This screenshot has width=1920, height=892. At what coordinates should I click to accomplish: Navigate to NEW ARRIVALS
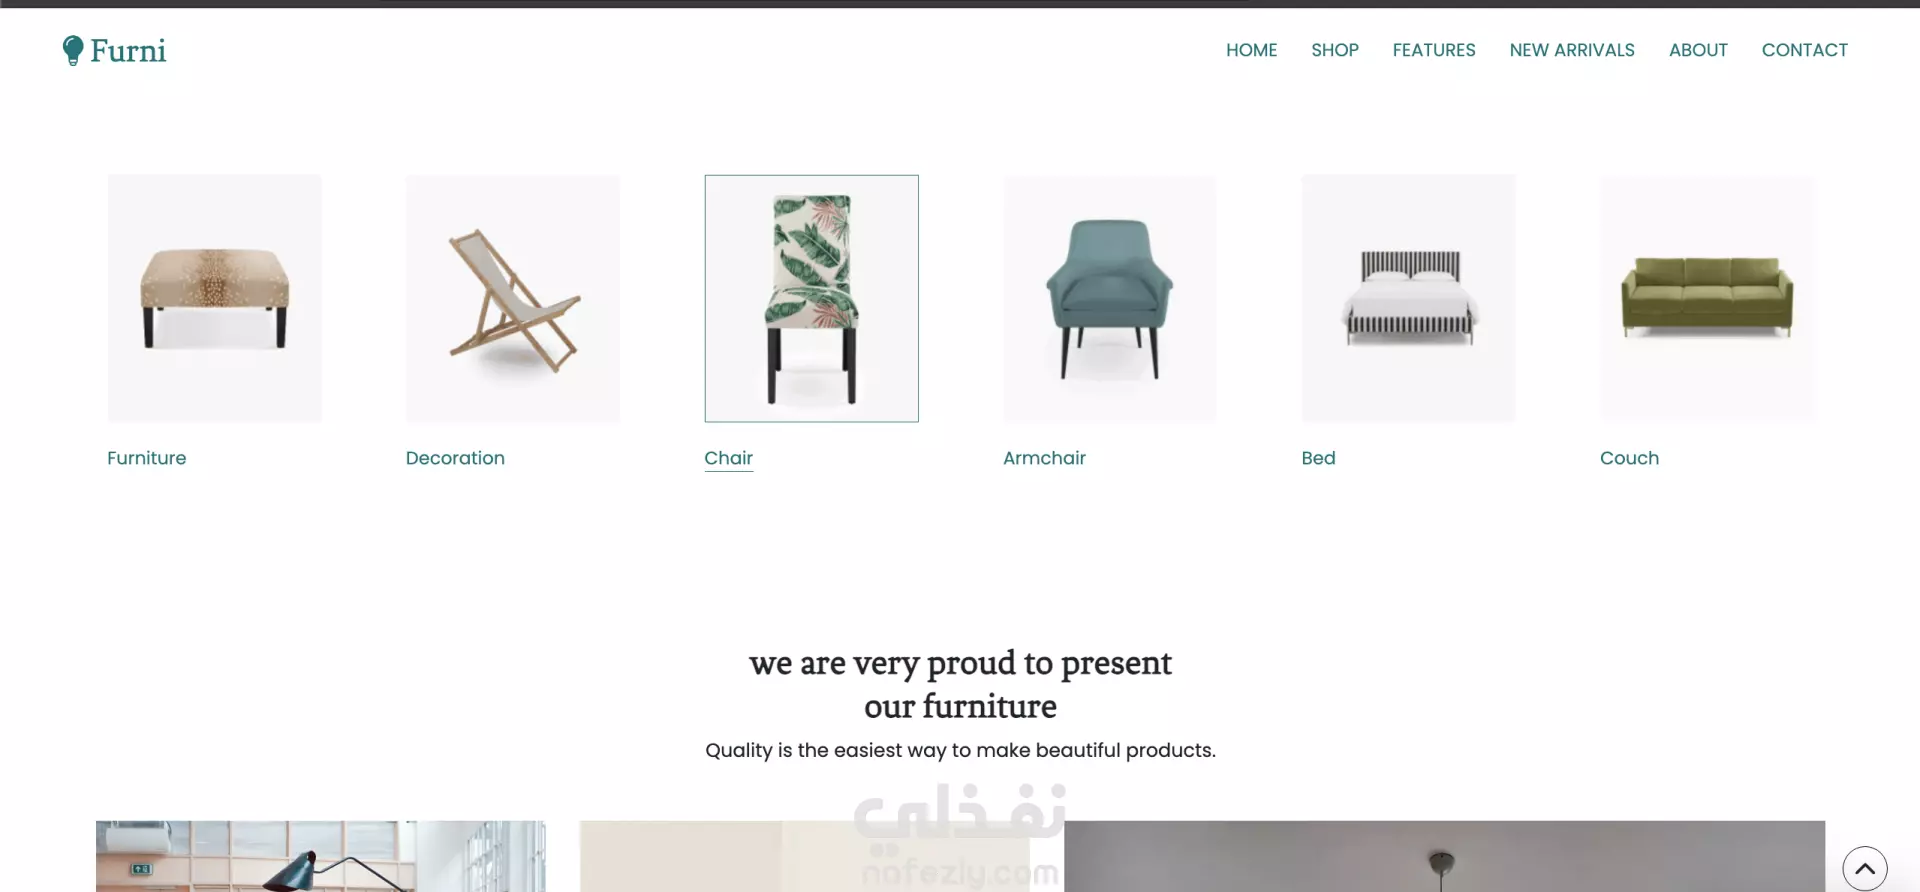pyautogui.click(x=1572, y=50)
